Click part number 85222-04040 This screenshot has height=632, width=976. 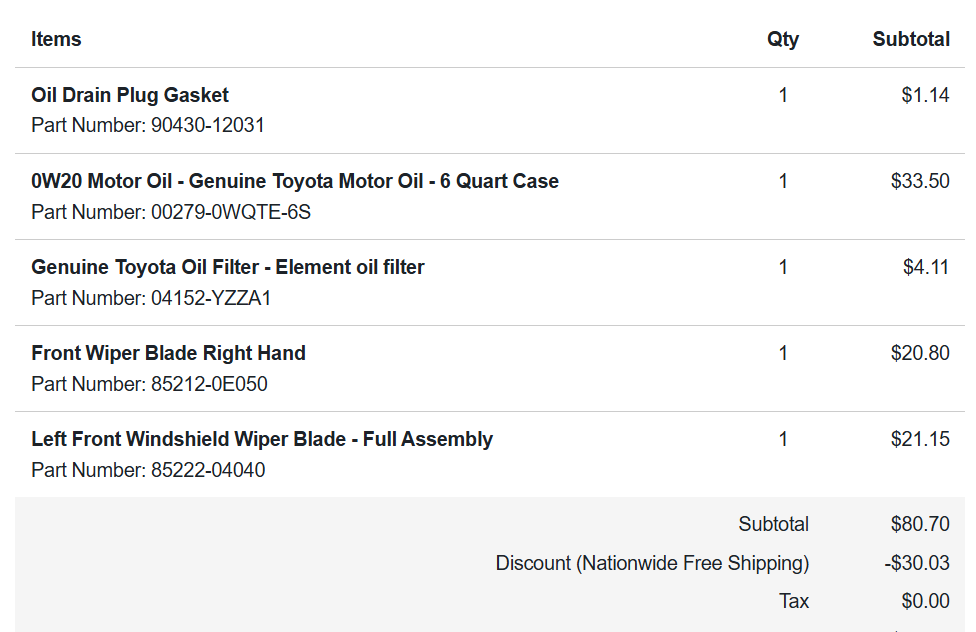click(x=208, y=469)
